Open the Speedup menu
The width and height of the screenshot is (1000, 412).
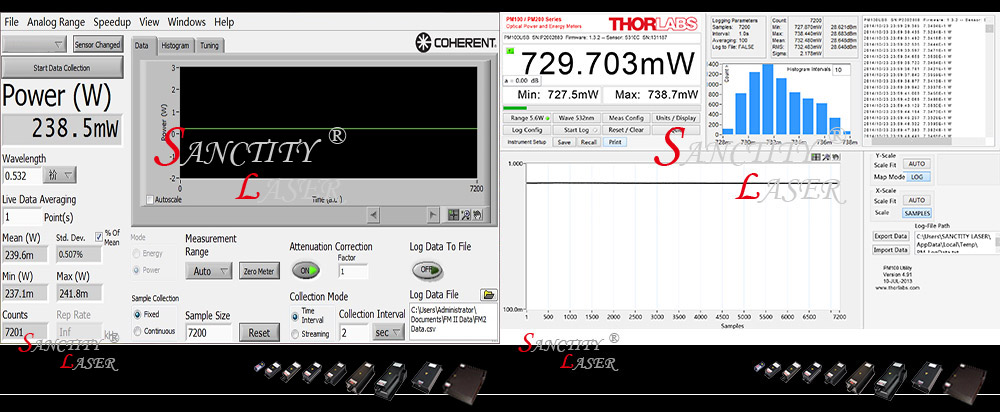112,22
